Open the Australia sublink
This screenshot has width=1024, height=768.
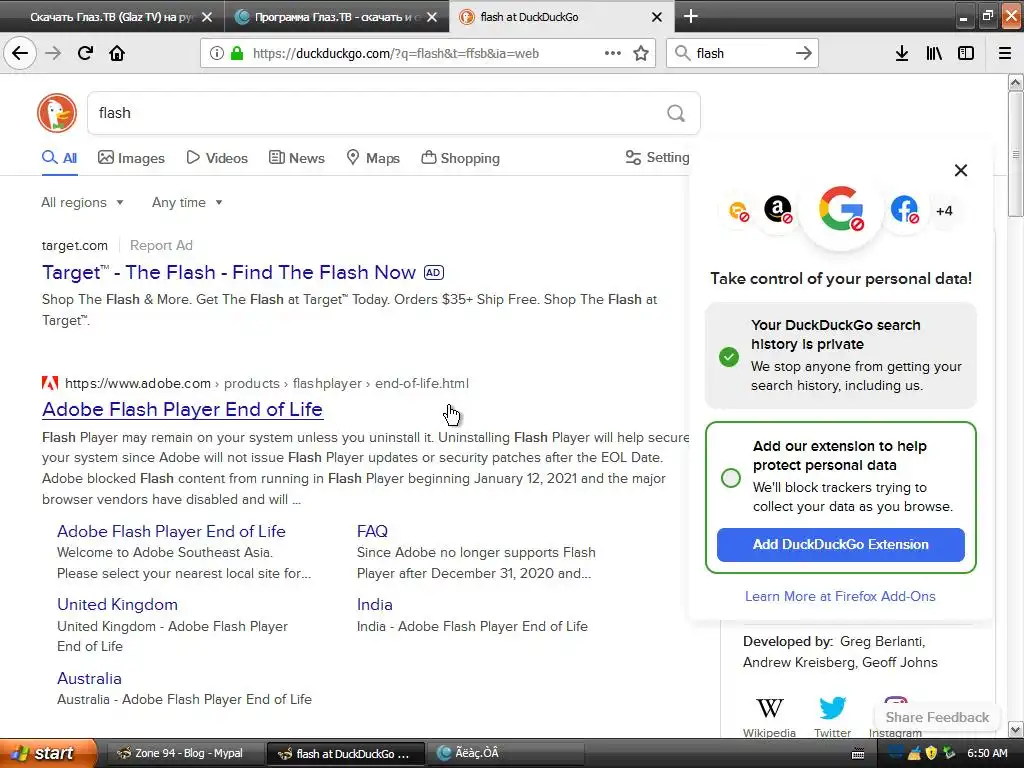pyautogui.click(x=89, y=679)
